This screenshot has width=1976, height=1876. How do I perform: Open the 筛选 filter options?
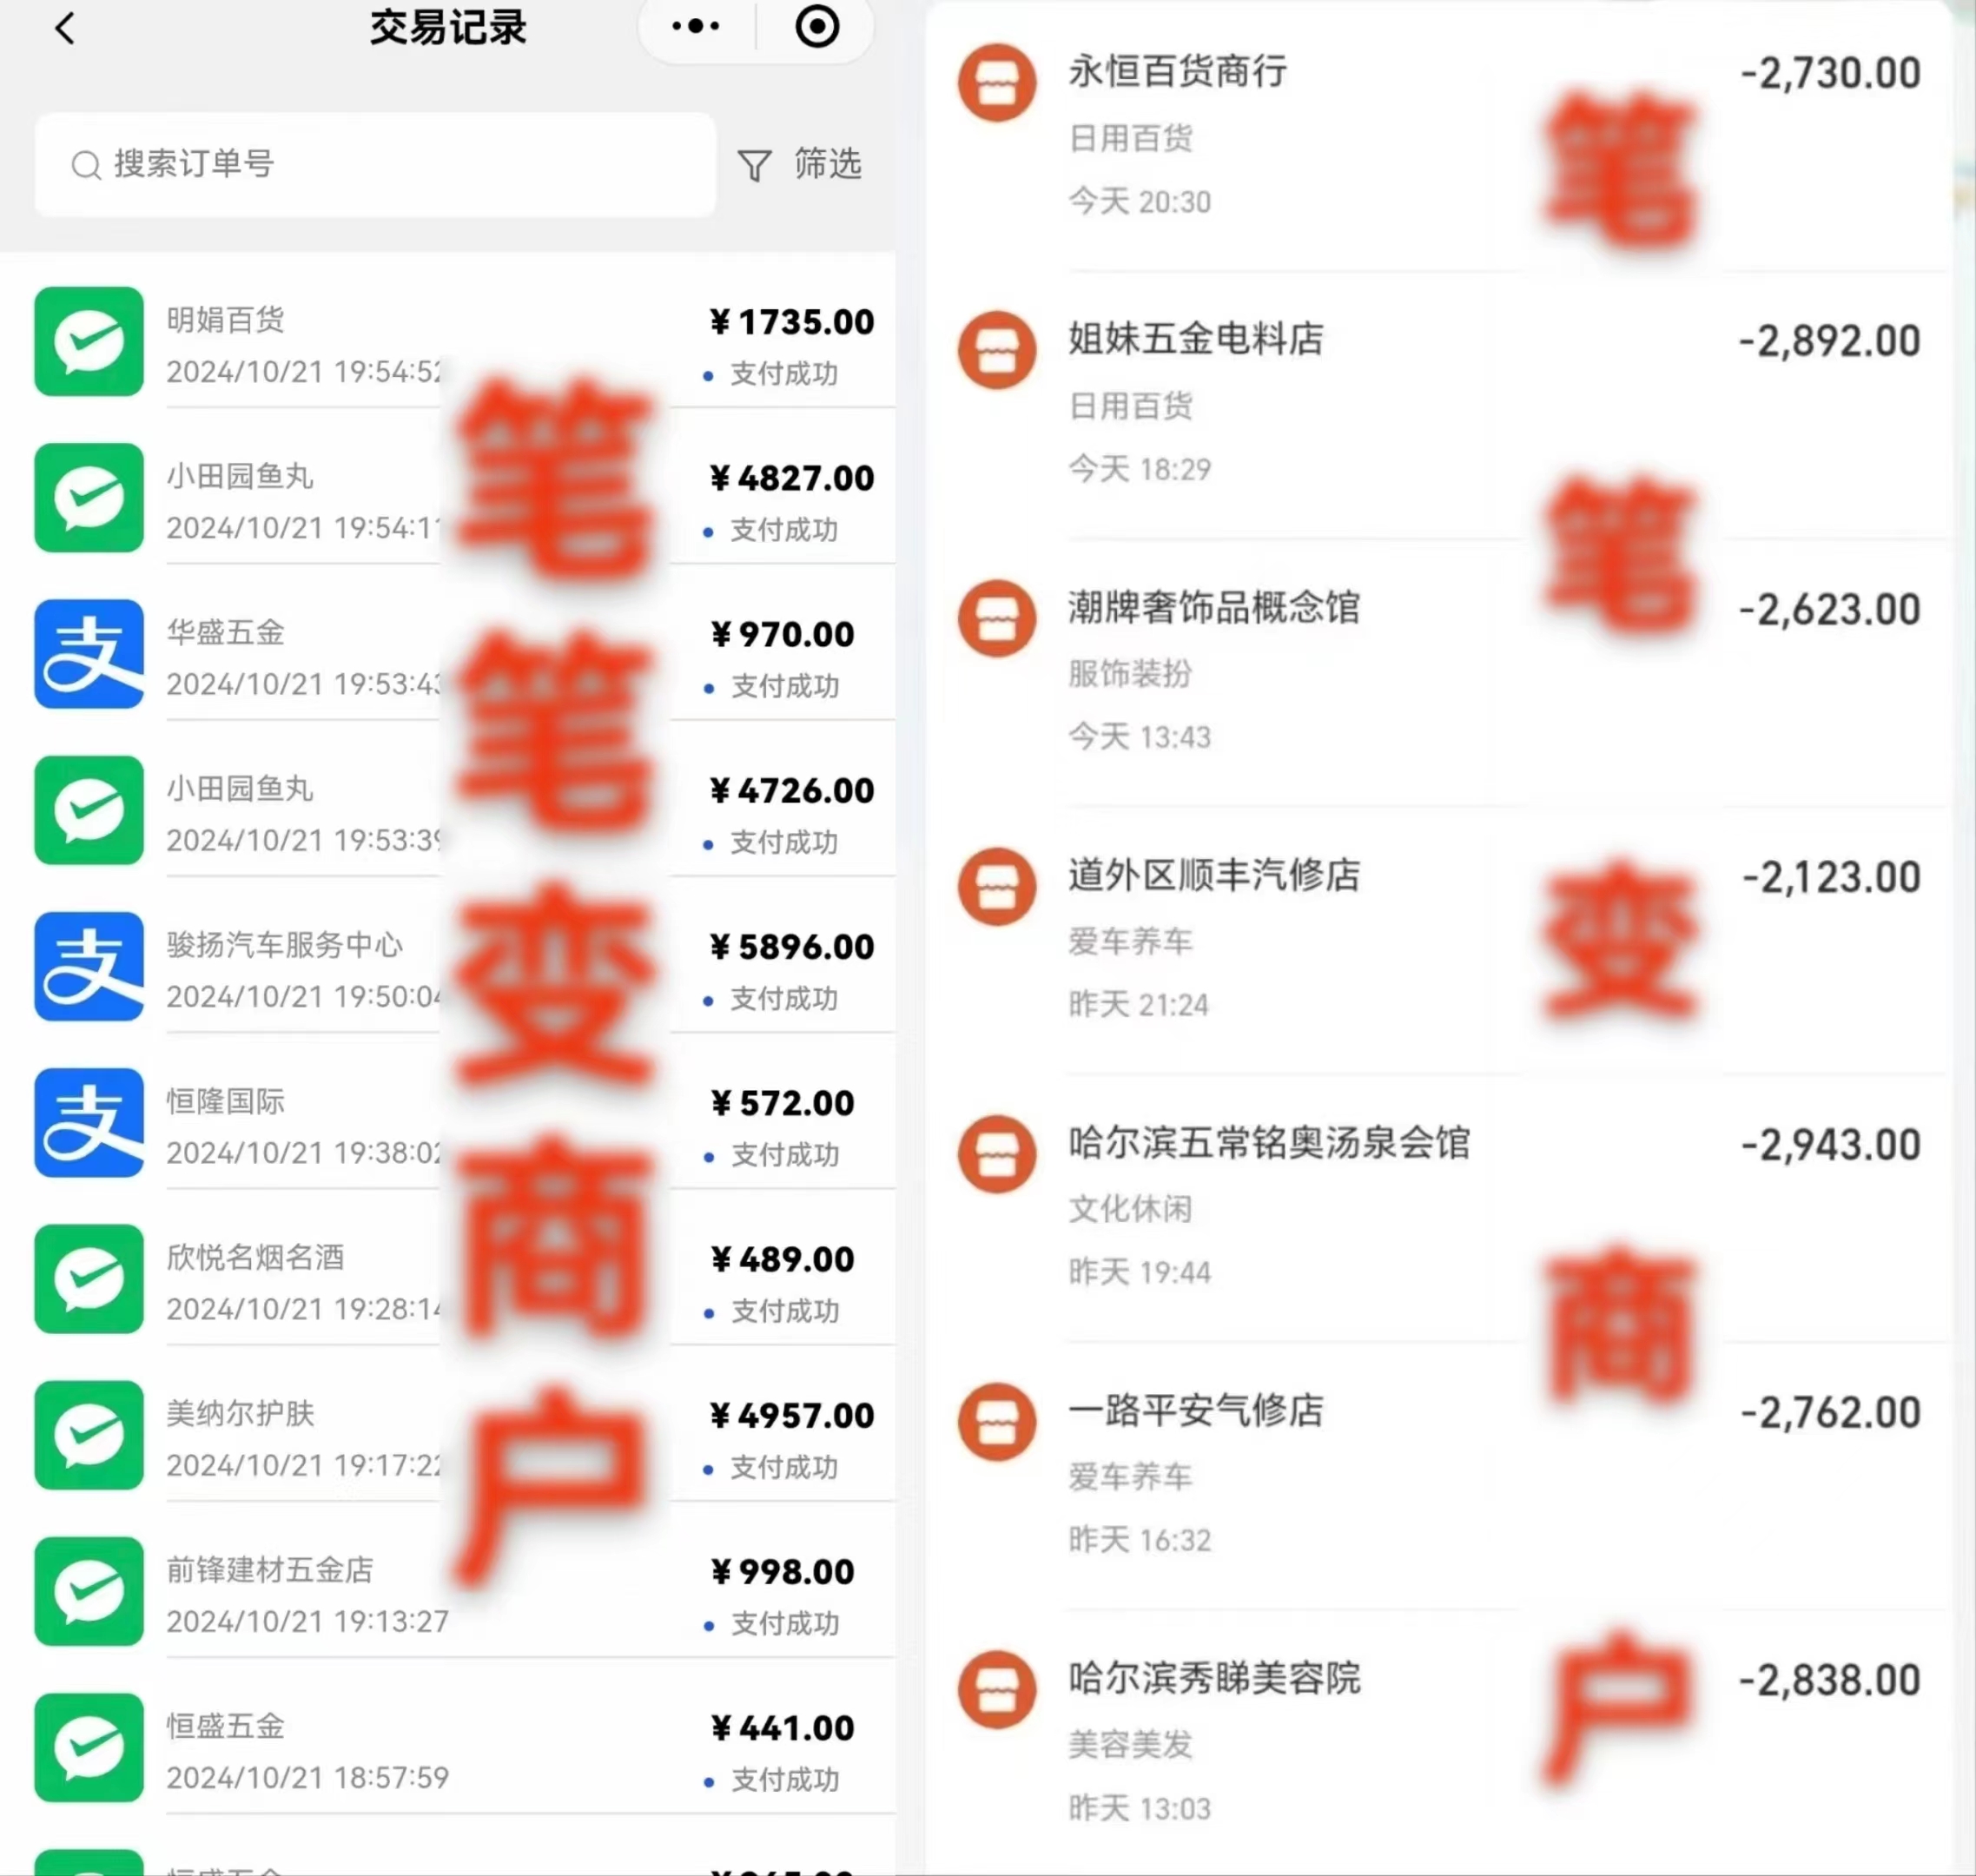800,164
